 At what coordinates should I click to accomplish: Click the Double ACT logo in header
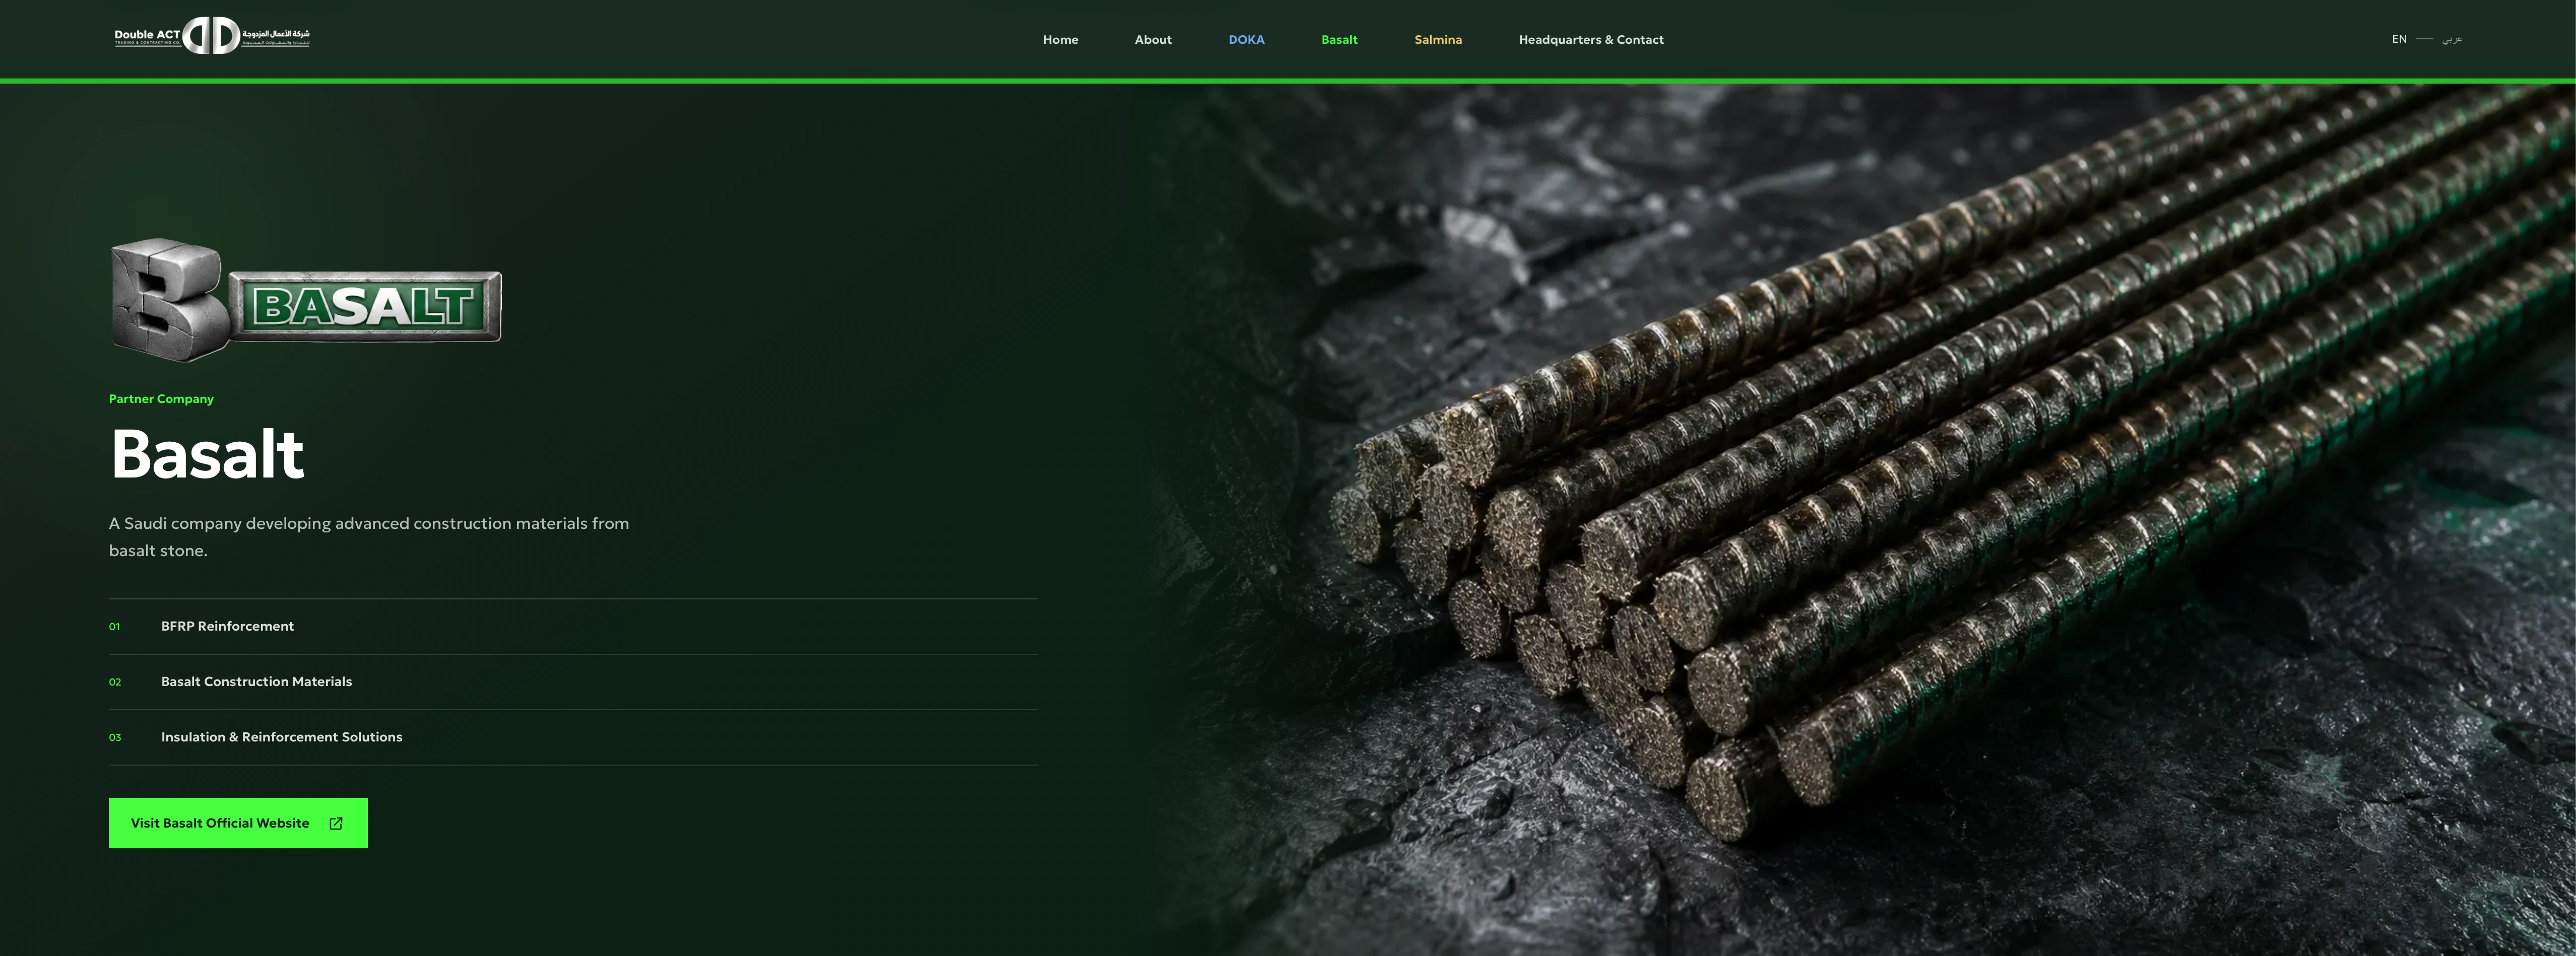(212, 36)
